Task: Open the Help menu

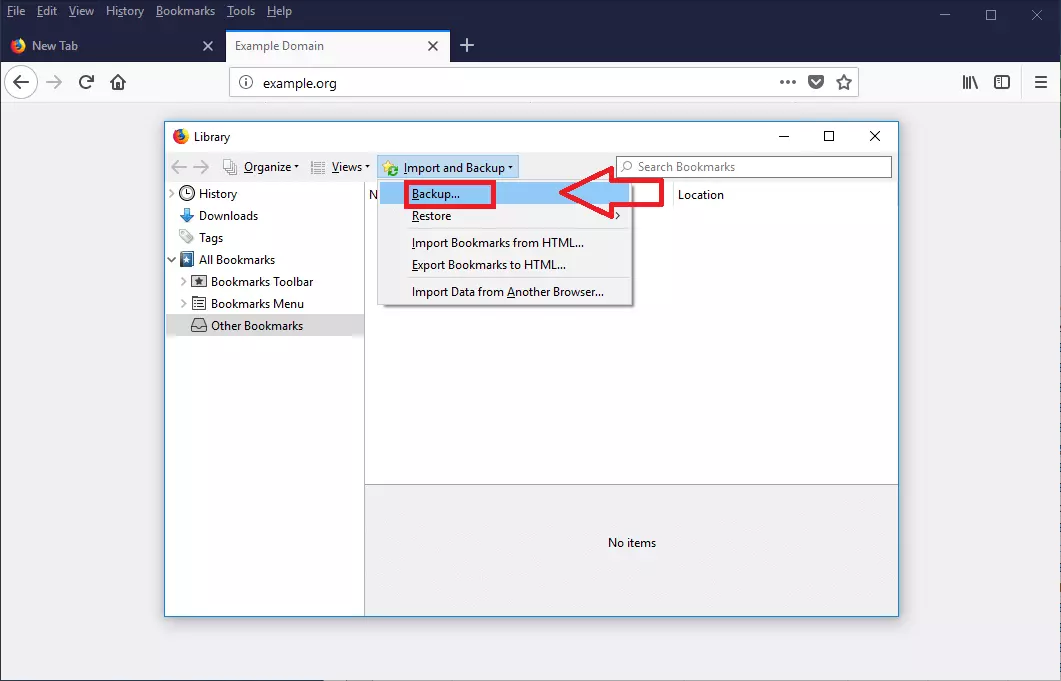Action: [x=279, y=12]
